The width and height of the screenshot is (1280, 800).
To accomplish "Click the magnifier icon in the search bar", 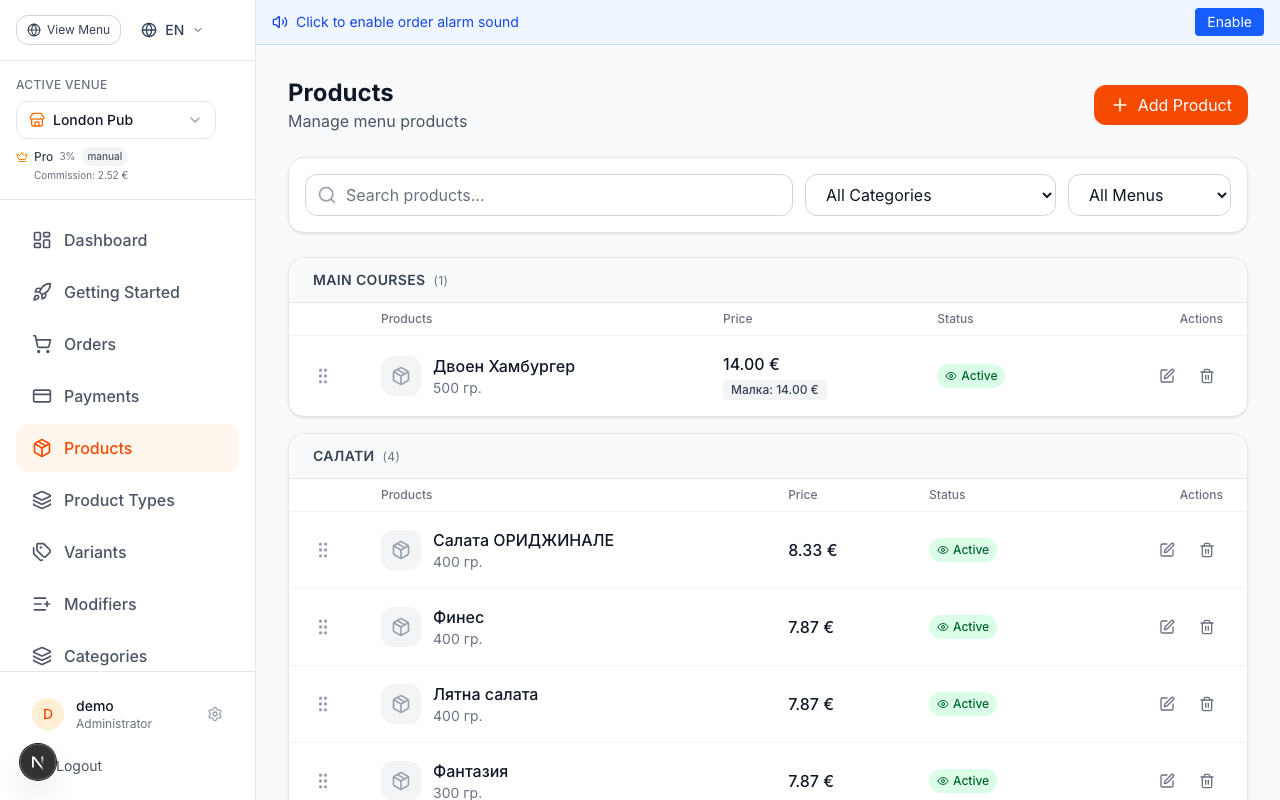I will [x=327, y=195].
